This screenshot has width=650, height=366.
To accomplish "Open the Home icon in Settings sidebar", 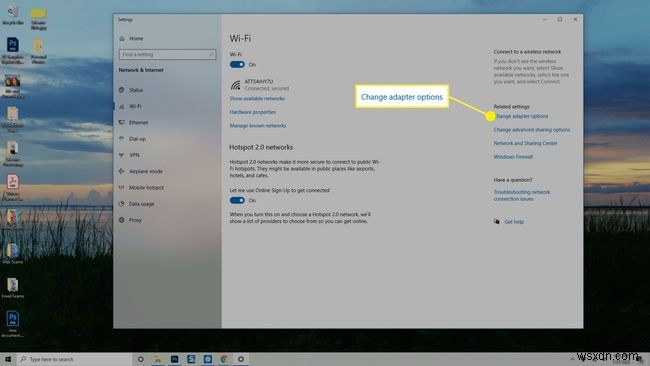I will pos(122,39).
